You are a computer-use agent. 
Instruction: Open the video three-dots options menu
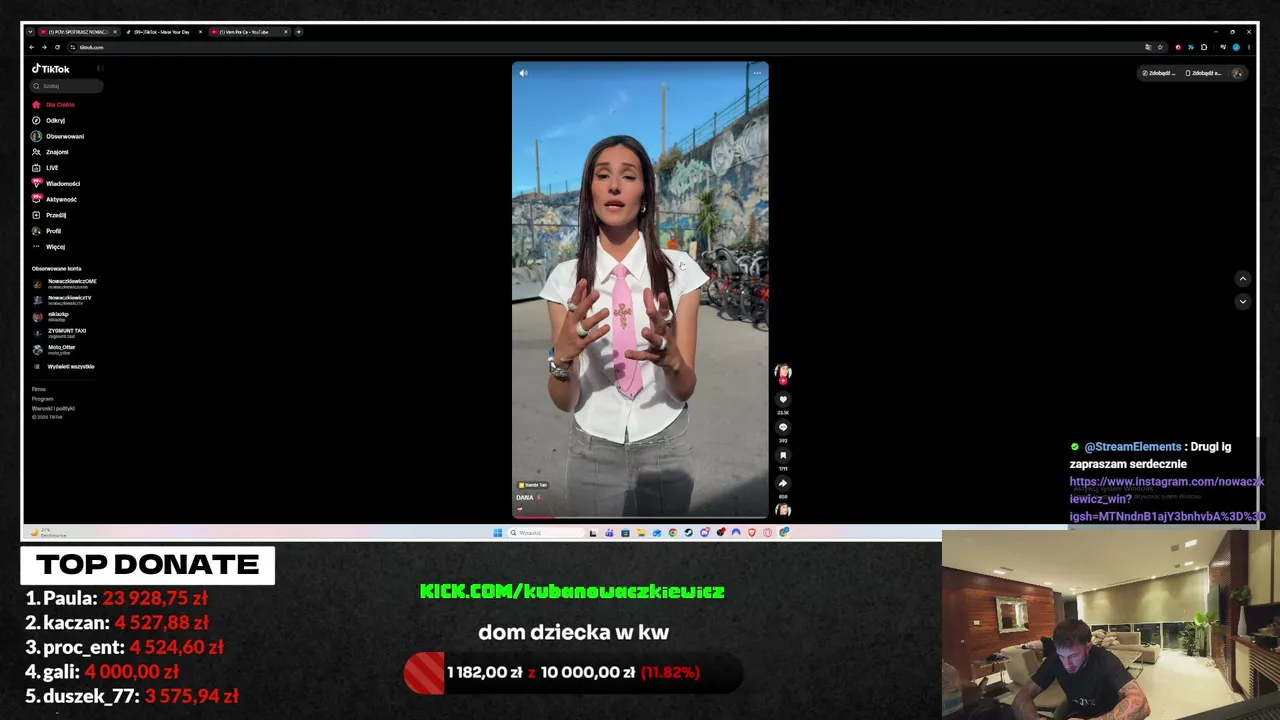coord(757,73)
